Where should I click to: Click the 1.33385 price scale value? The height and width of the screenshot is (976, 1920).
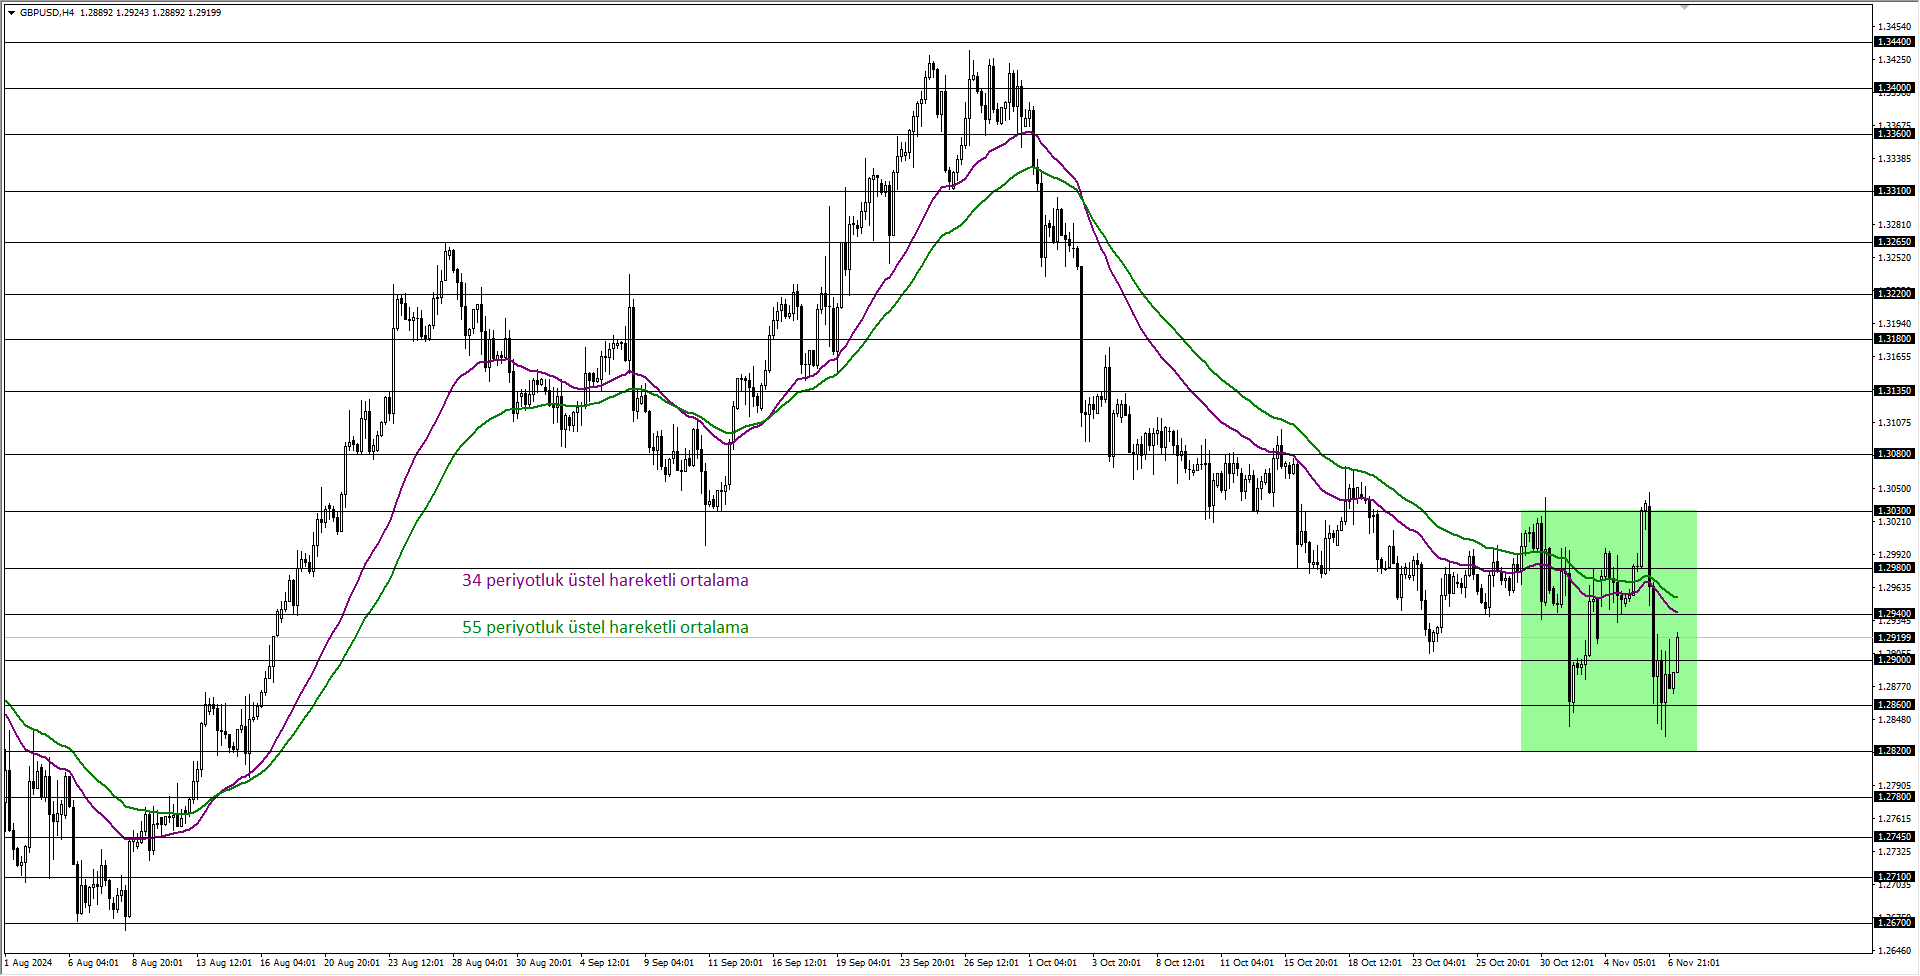tap(1894, 159)
